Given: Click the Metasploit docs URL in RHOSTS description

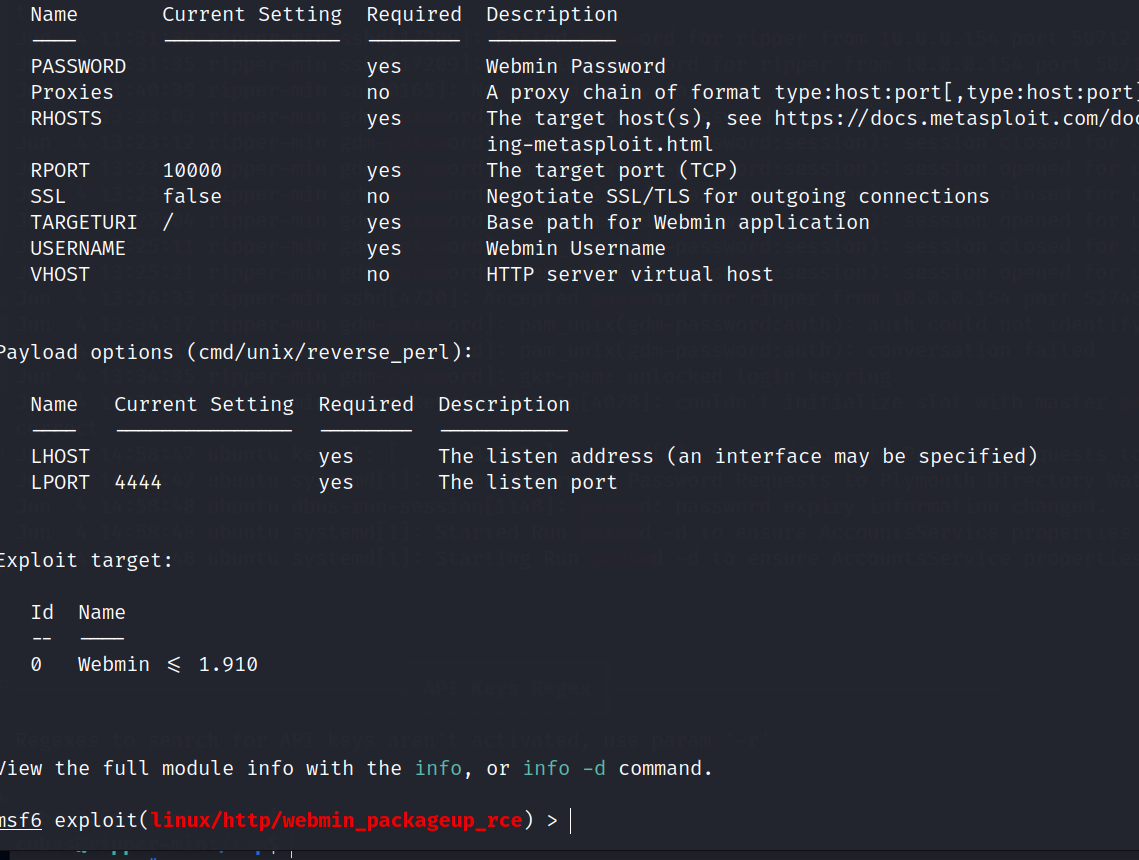Looking at the screenshot, I should (x=954, y=118).
